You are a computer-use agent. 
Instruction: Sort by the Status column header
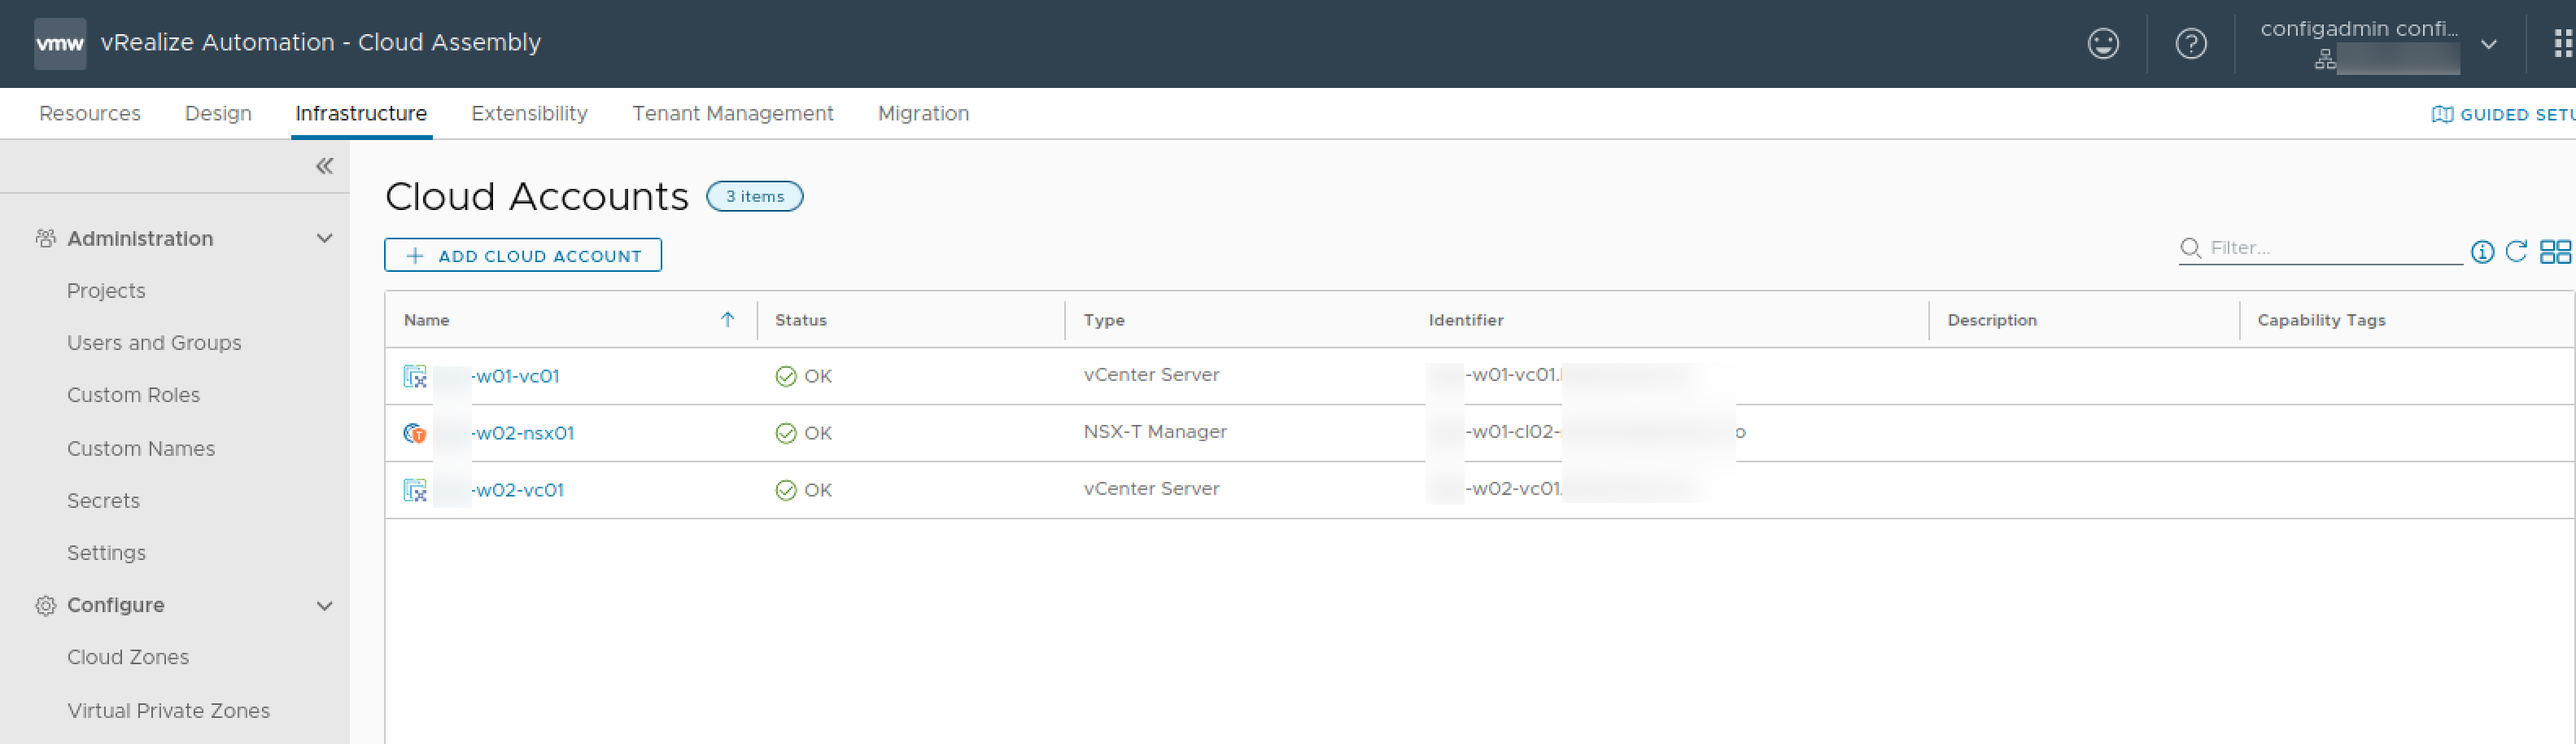[801, 320]
